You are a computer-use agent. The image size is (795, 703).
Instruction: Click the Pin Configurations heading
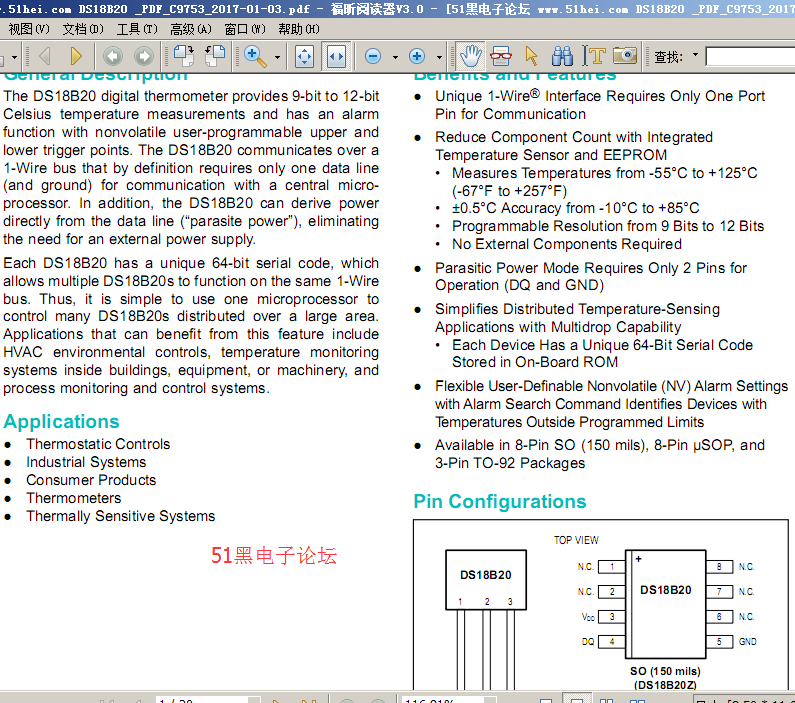pyautogui.click(x=500, y=501)
